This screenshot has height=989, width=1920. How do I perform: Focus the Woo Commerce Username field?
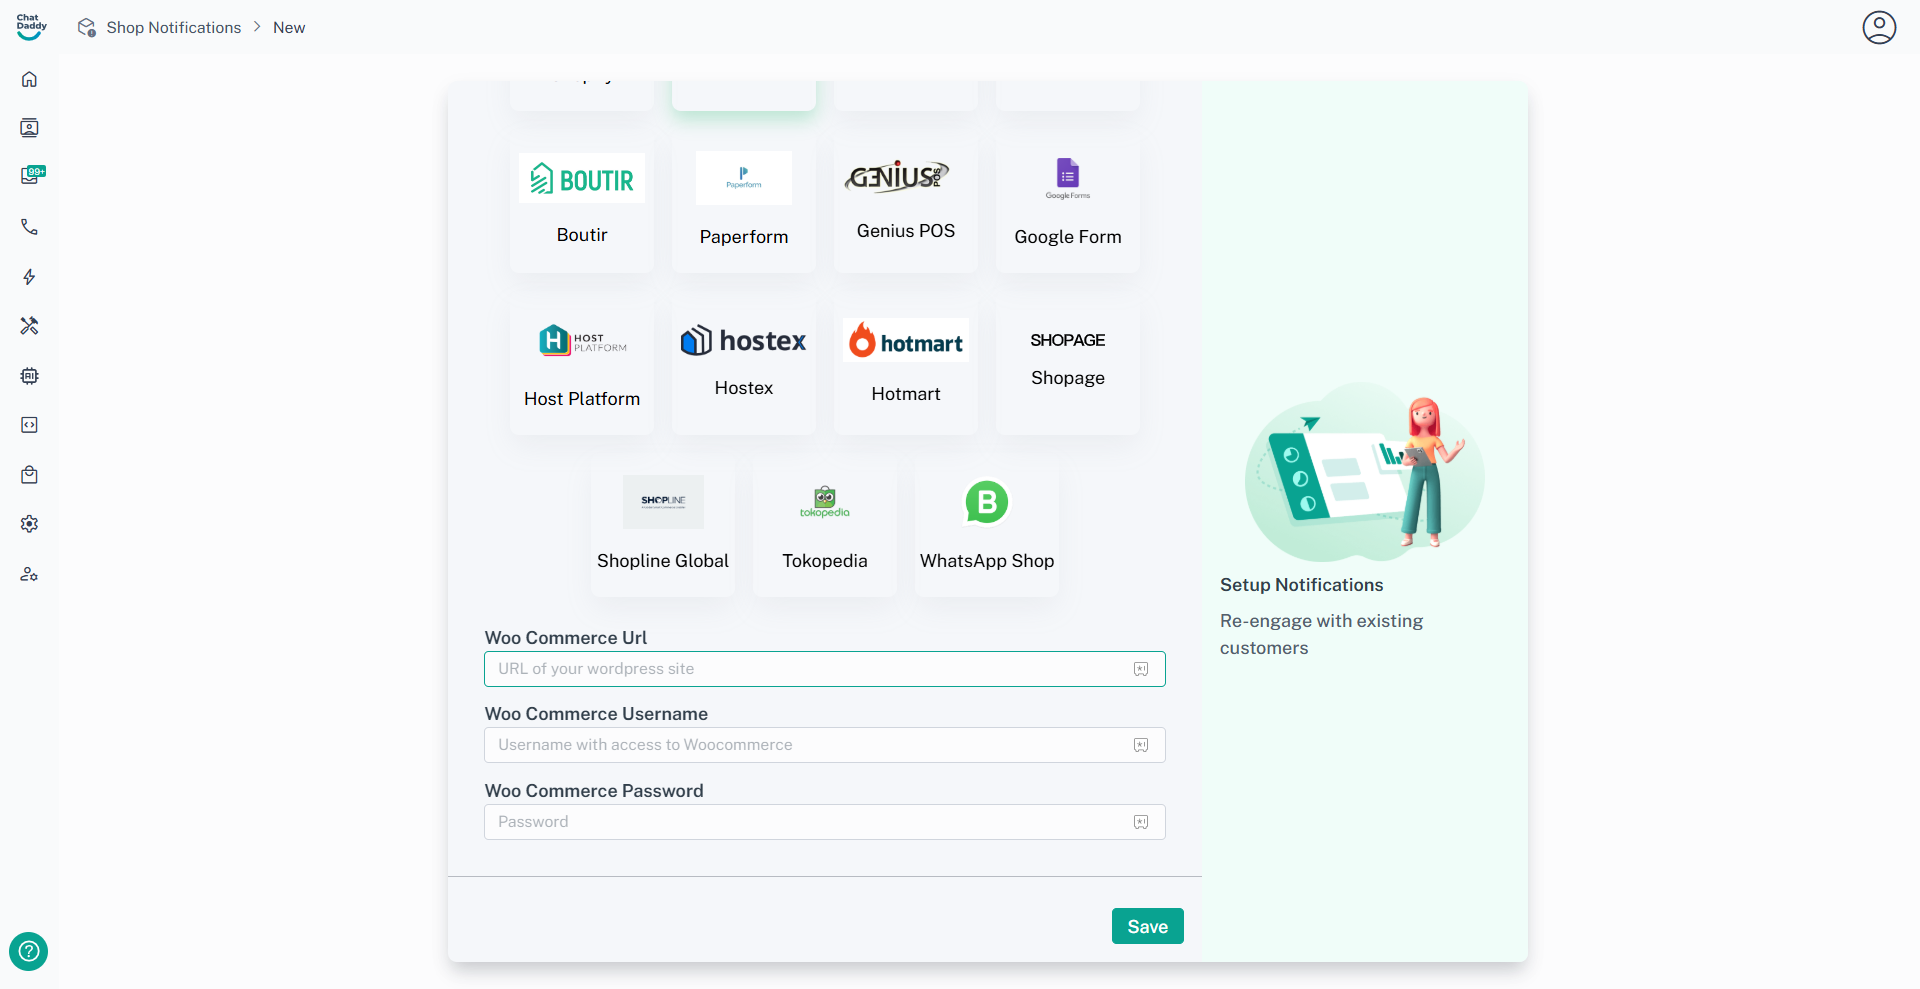[x=825, y=745]
